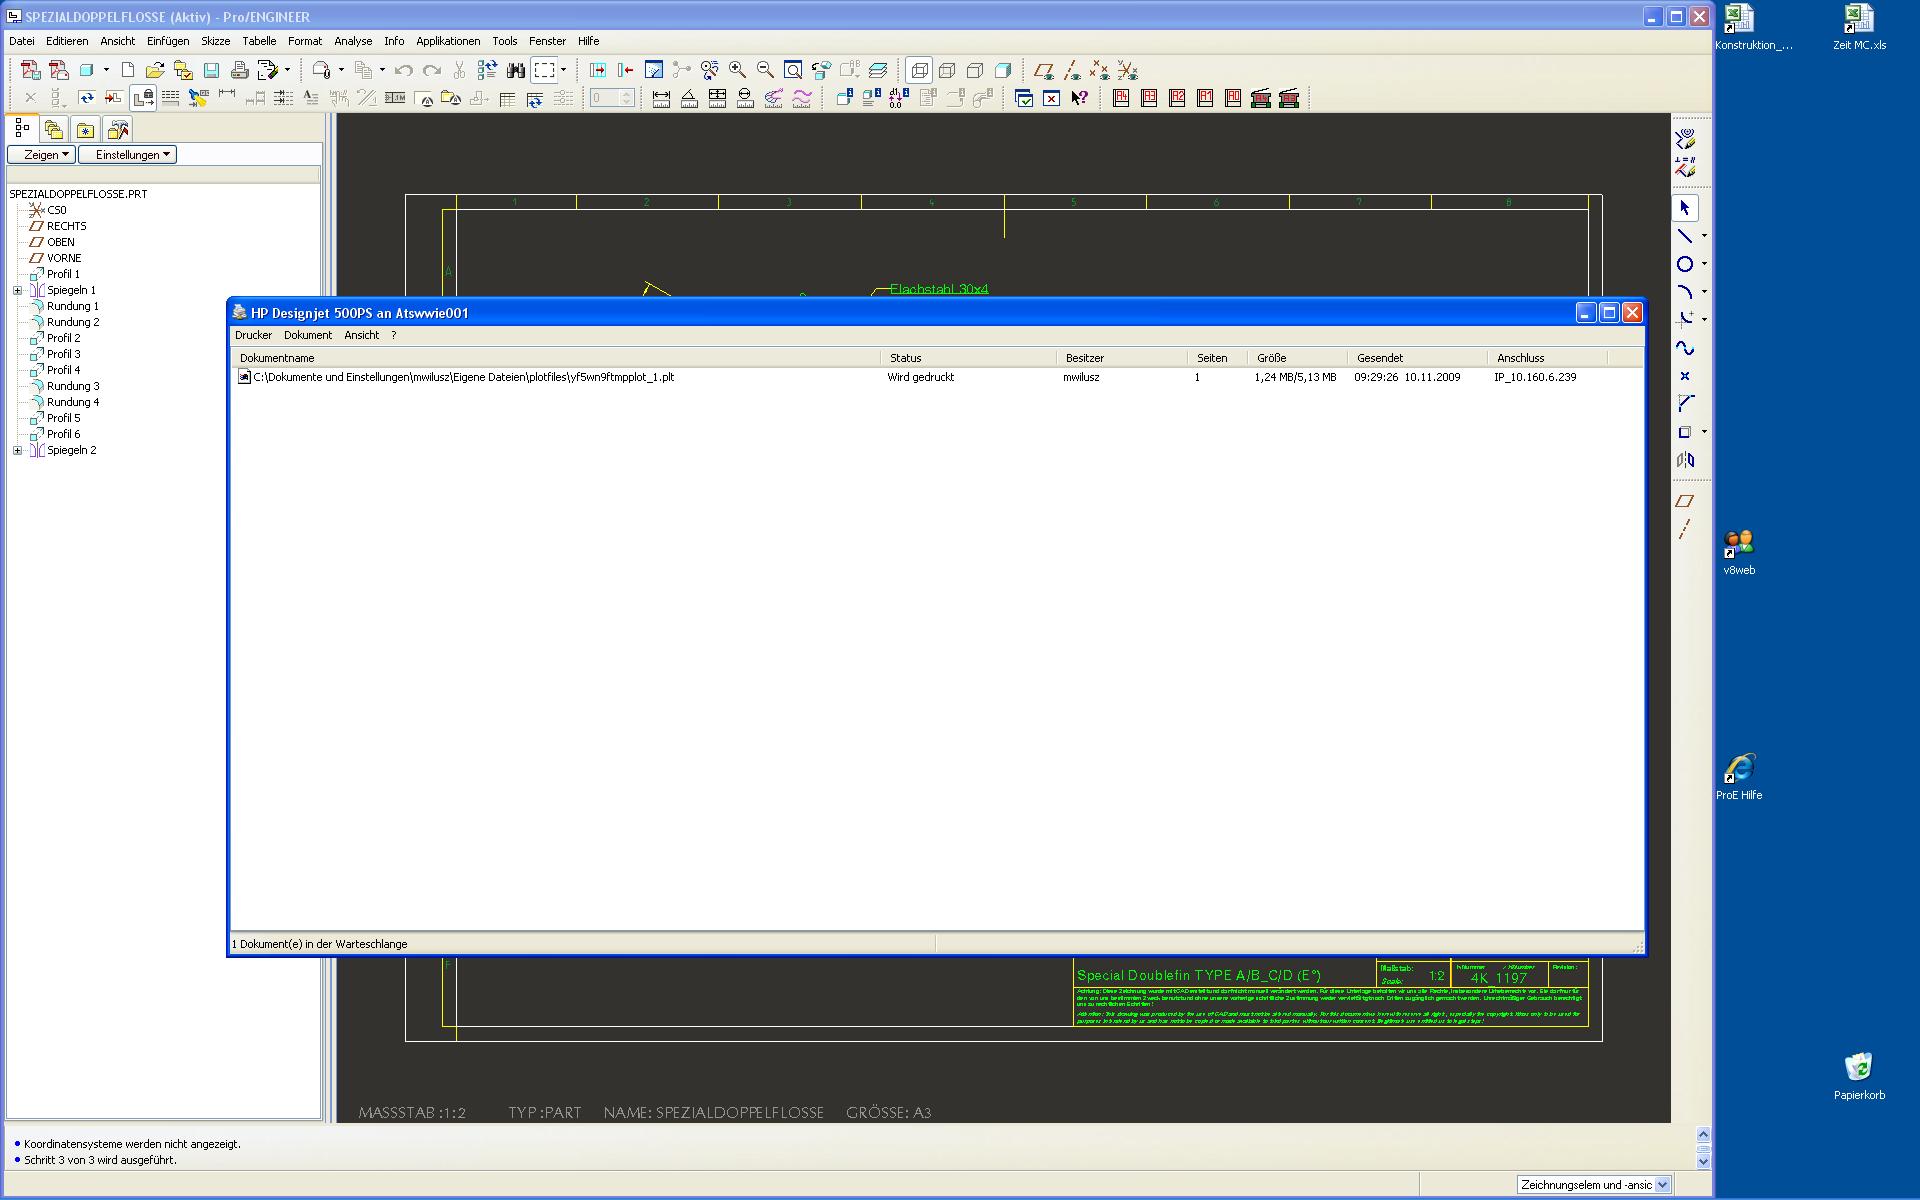The height and width of the screenshot is (1200, 1920).
Task: Select the plotfile print job row
Action: pyautogui.click(x=463, y=378)
